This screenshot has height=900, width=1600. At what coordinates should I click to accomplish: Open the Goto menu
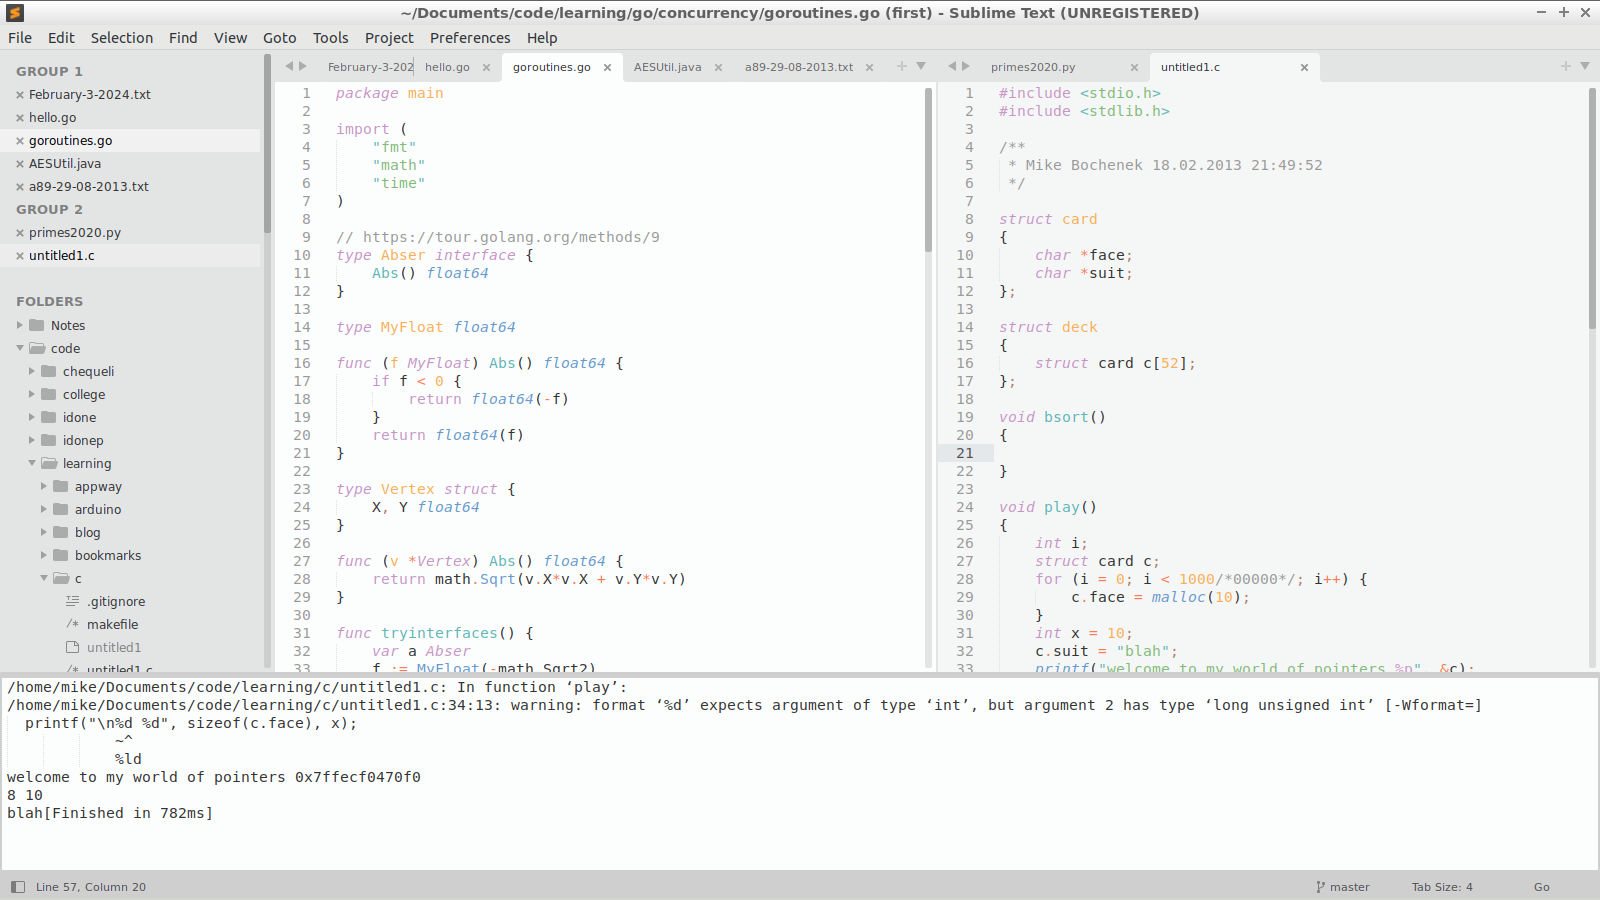279,38
